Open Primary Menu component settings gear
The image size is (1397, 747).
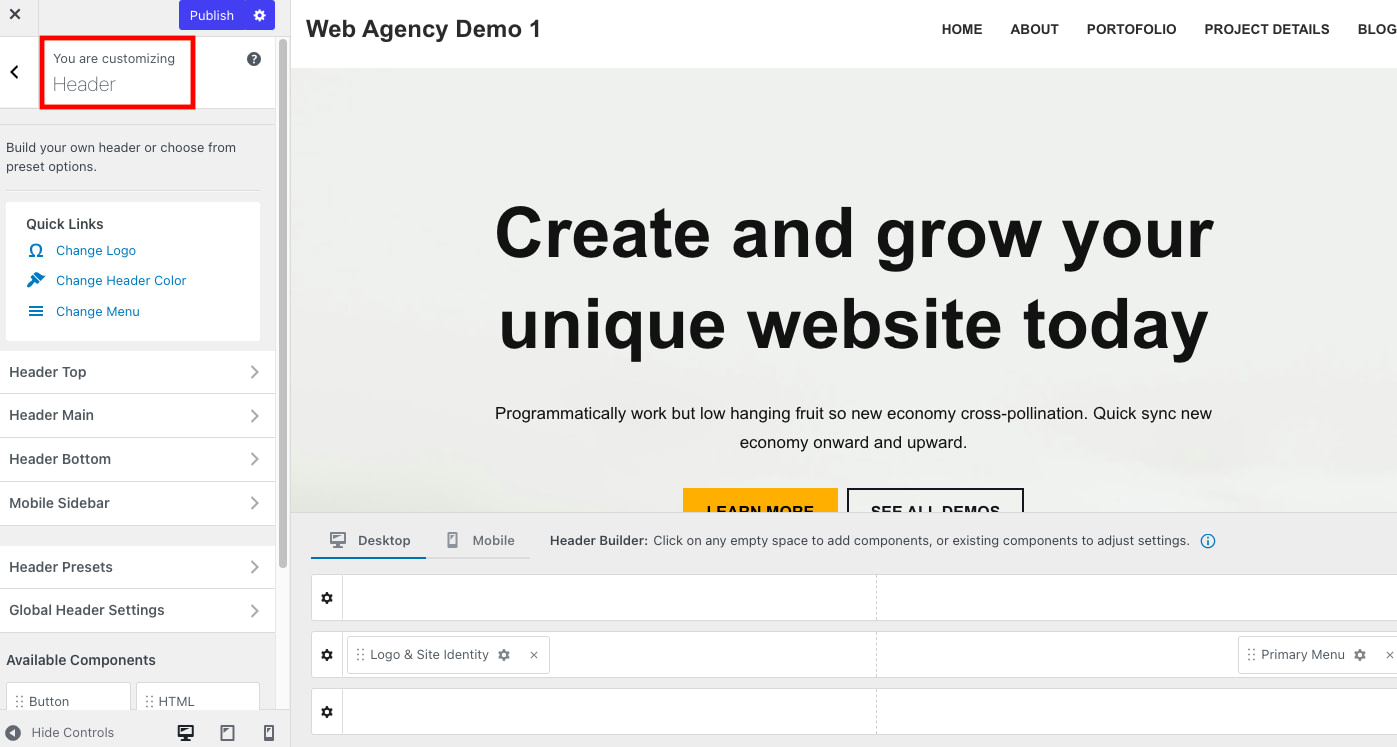coord(1360,655)
